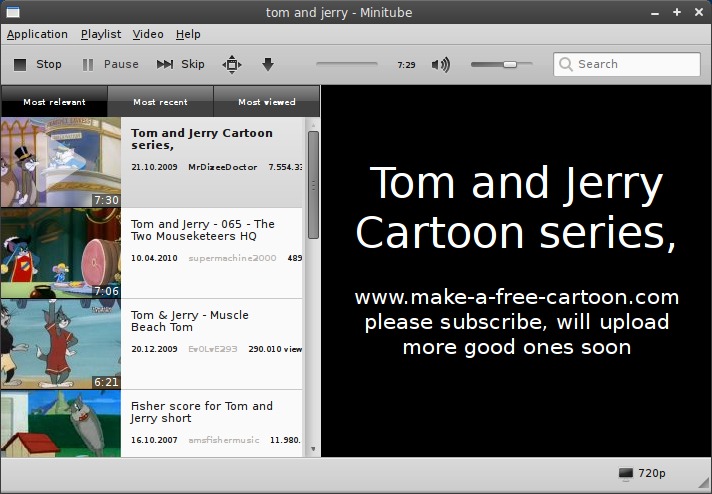Open uploader link Ev0LvE293

pyautogui.click(x=213, y=349)
